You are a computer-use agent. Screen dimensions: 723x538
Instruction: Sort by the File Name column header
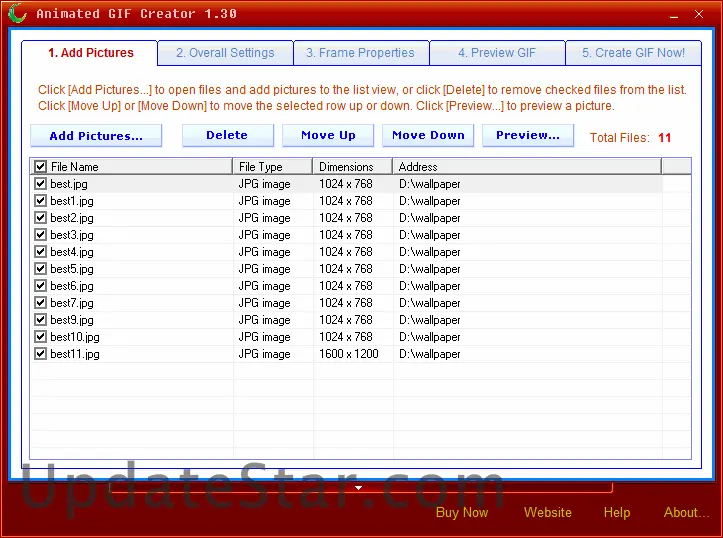pos(131,166)
